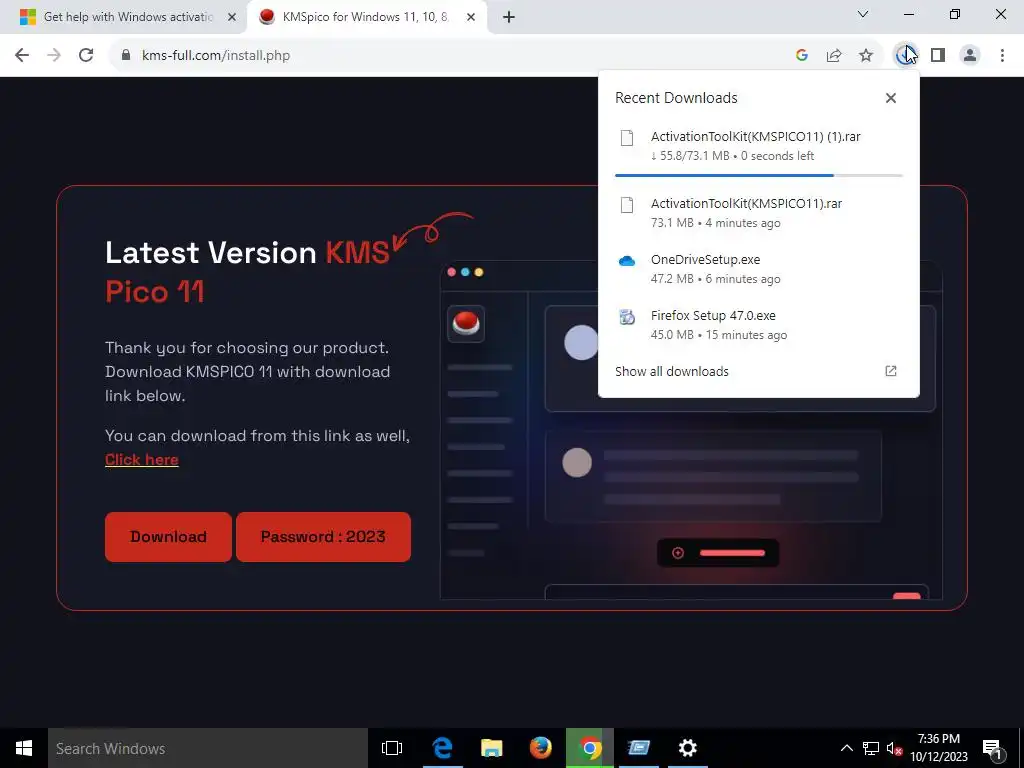The height and width of the screenshot is (768, 1024).
Task: Open downloads page via external-link icon
Action: [x=891, y=372]
